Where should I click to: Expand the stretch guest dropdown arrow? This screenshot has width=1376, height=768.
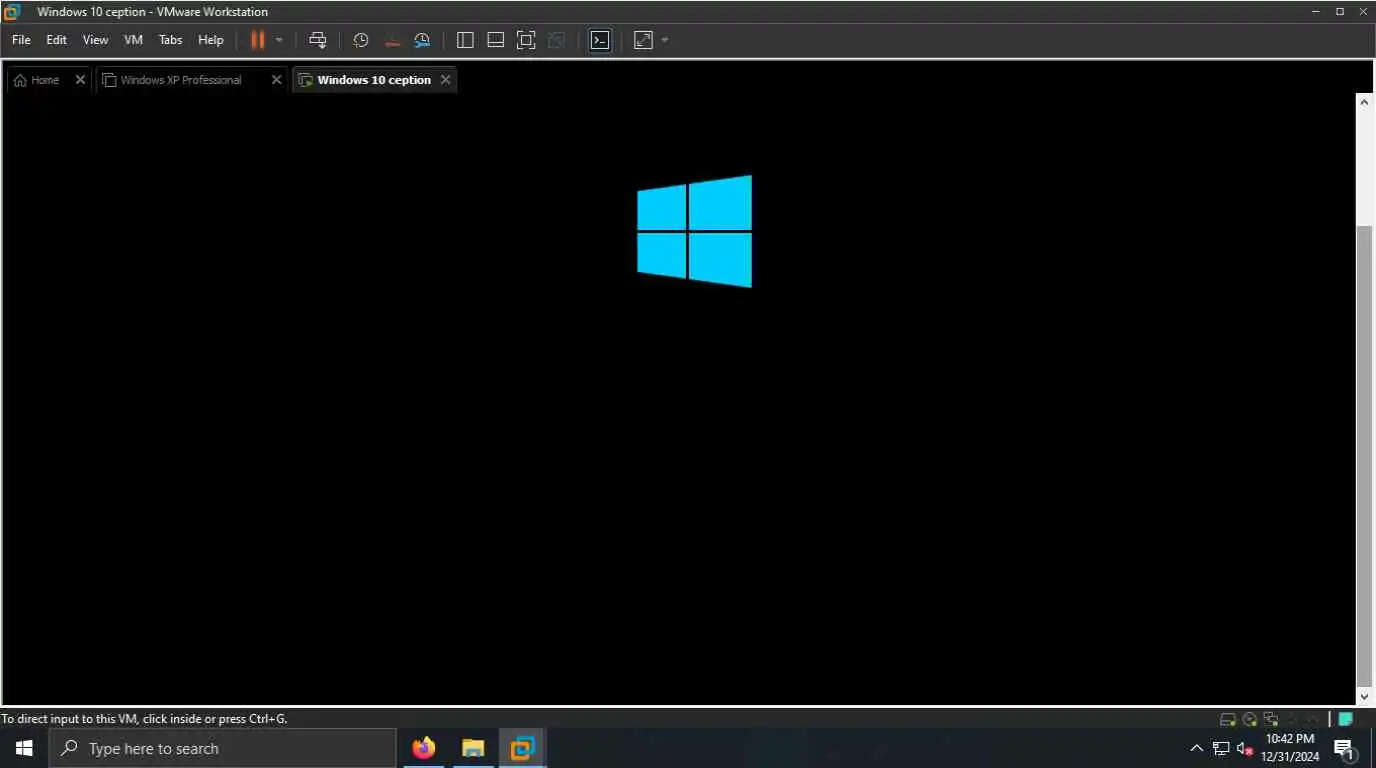pos(665,40)
